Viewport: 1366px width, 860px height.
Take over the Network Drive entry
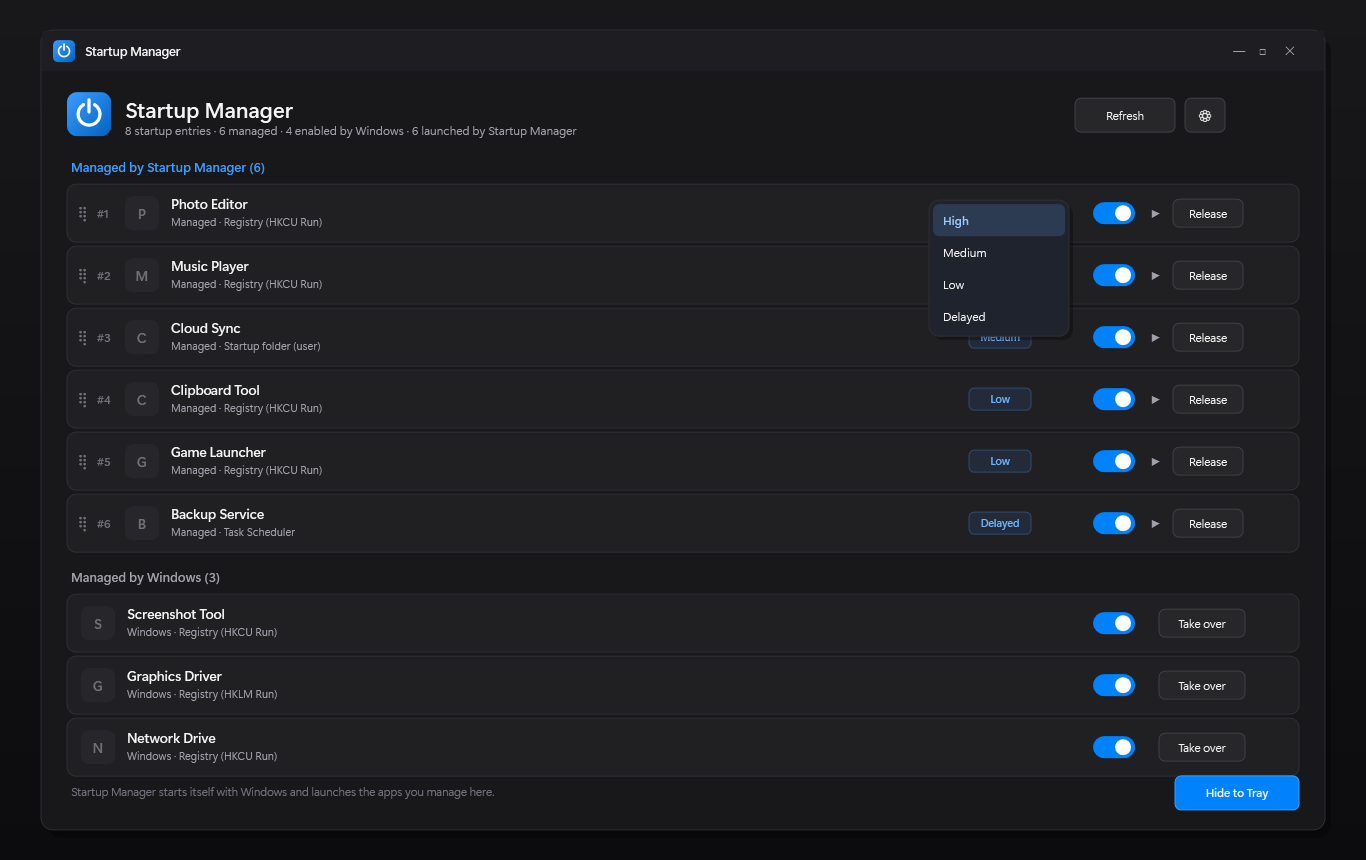tap(1202, 748)
